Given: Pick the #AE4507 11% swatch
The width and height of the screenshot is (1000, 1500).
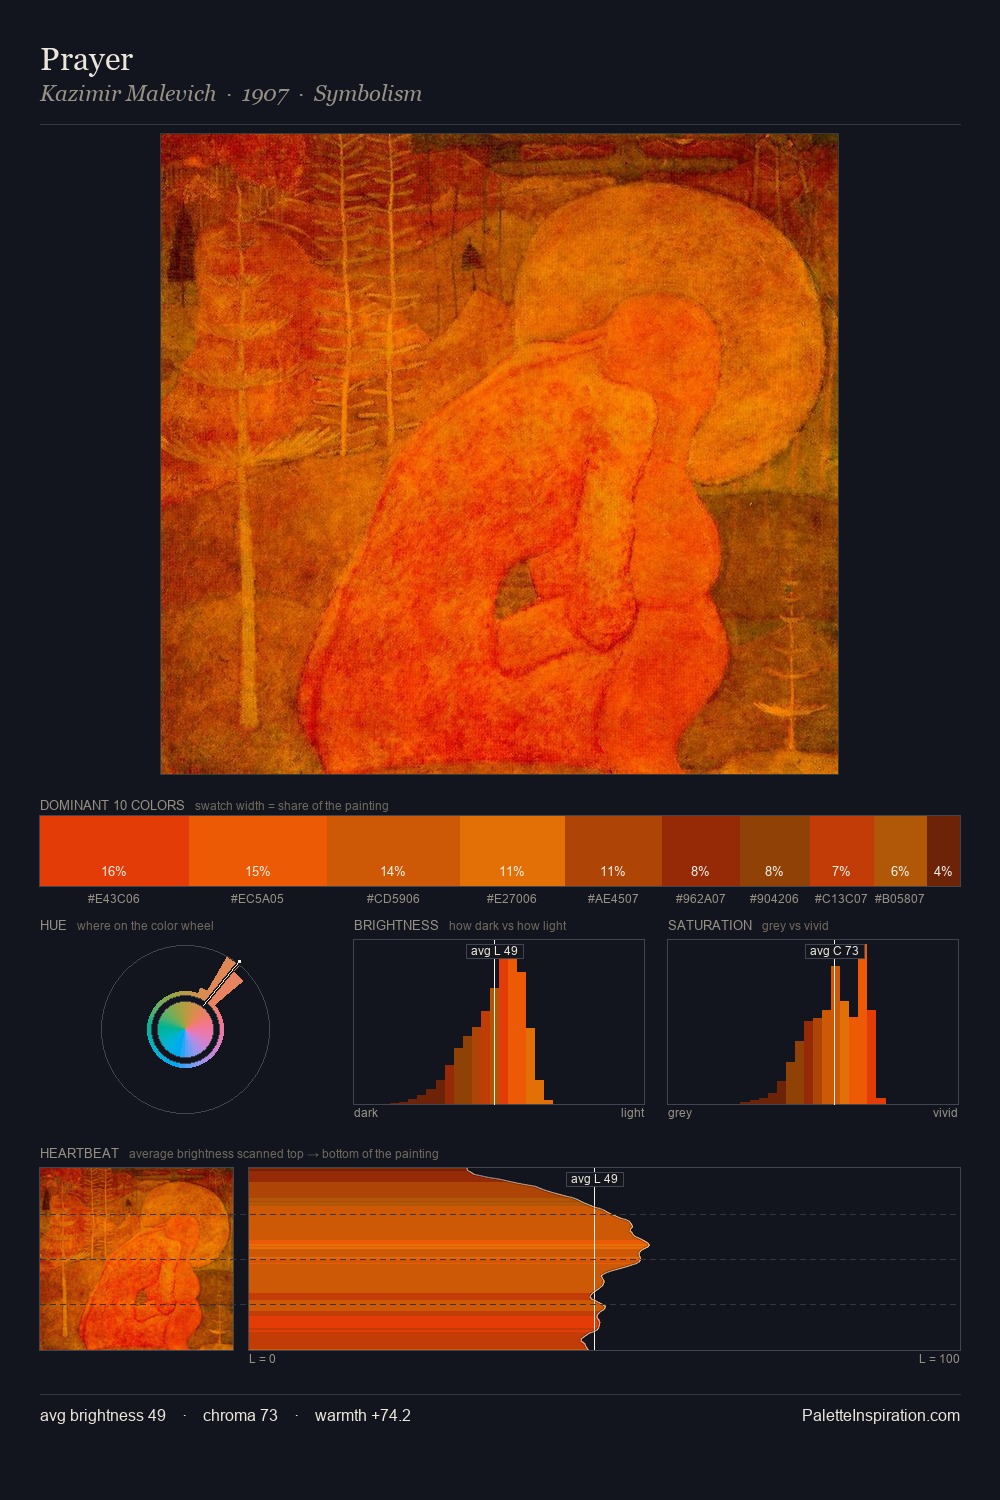Looking at the screenshot, I should [x=613, y=851].
